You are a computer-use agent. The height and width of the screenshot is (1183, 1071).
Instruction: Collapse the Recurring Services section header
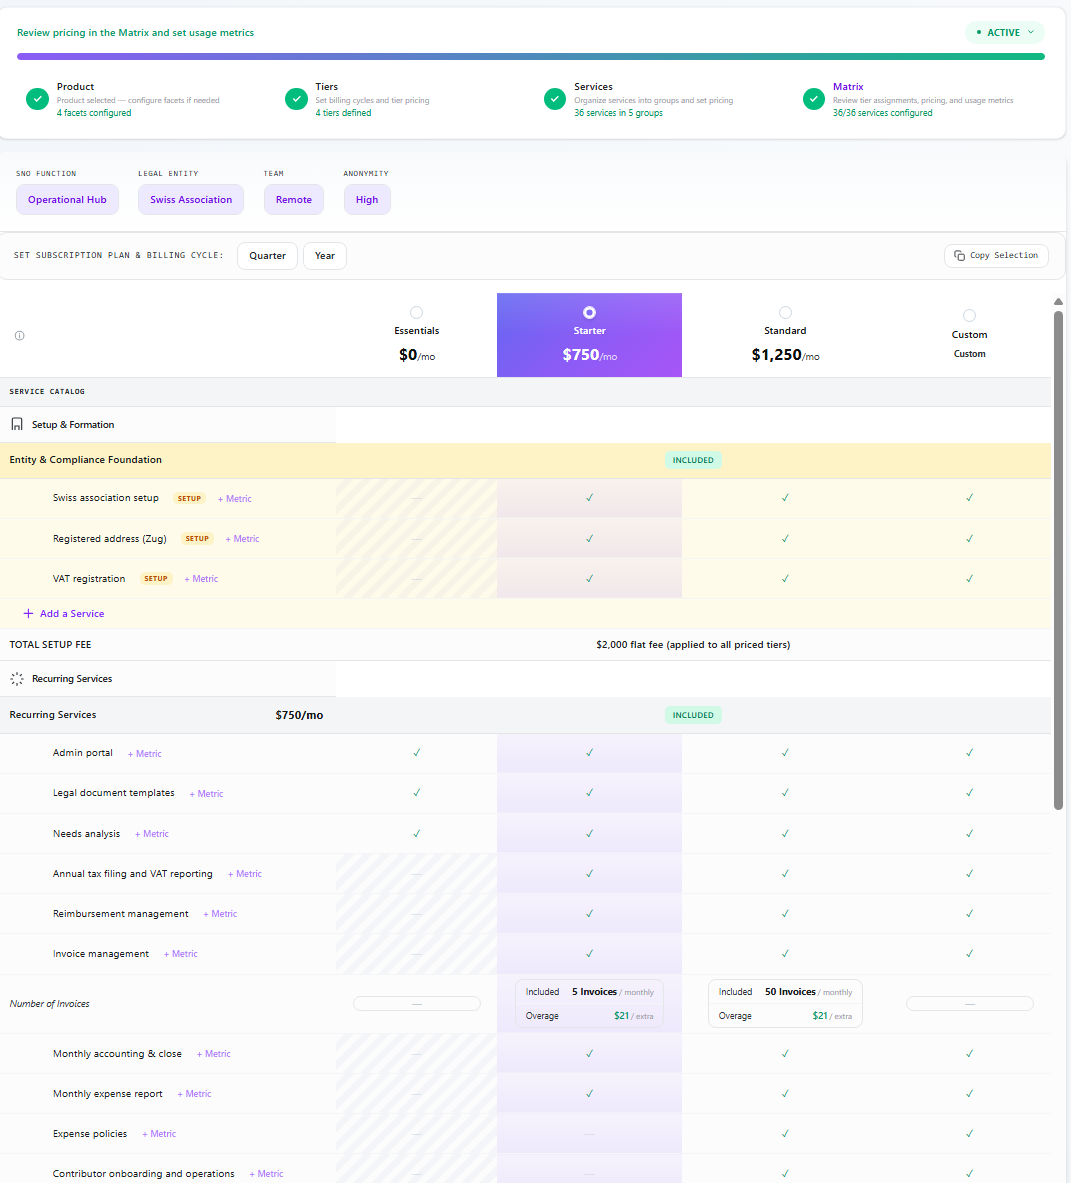pyautogui.click(x=167, y=679)
